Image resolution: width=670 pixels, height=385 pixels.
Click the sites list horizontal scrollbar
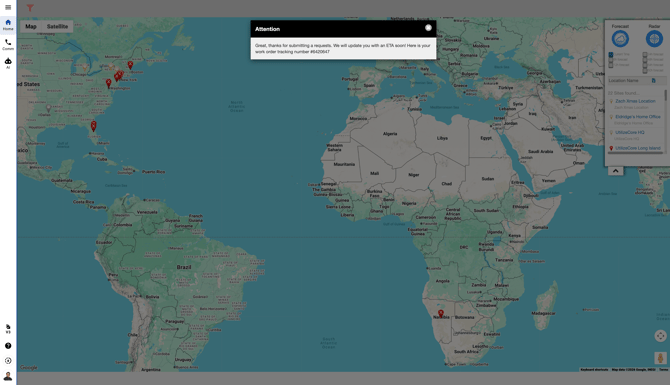click(635, 153)
